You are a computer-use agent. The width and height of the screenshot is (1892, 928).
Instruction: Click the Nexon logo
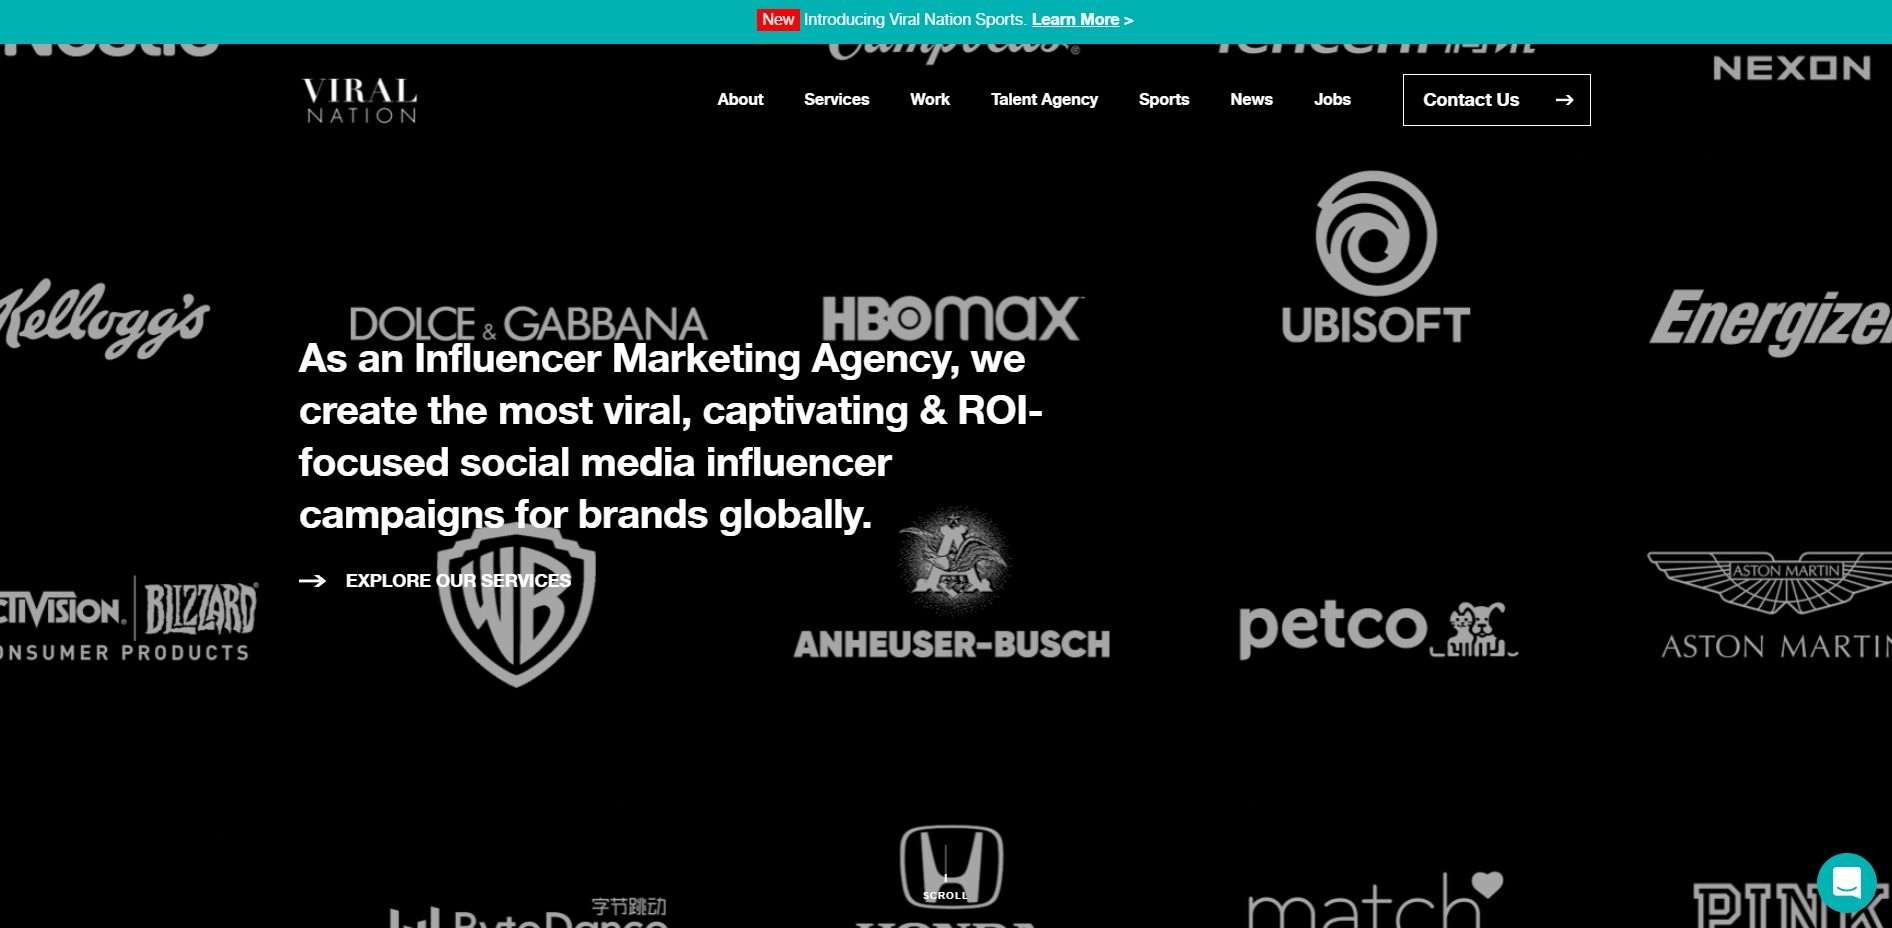click(1791, 68)
